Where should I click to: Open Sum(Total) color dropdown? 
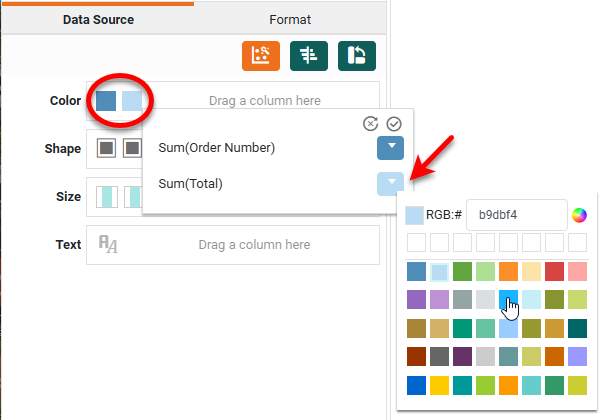click(x=390, y=183)
